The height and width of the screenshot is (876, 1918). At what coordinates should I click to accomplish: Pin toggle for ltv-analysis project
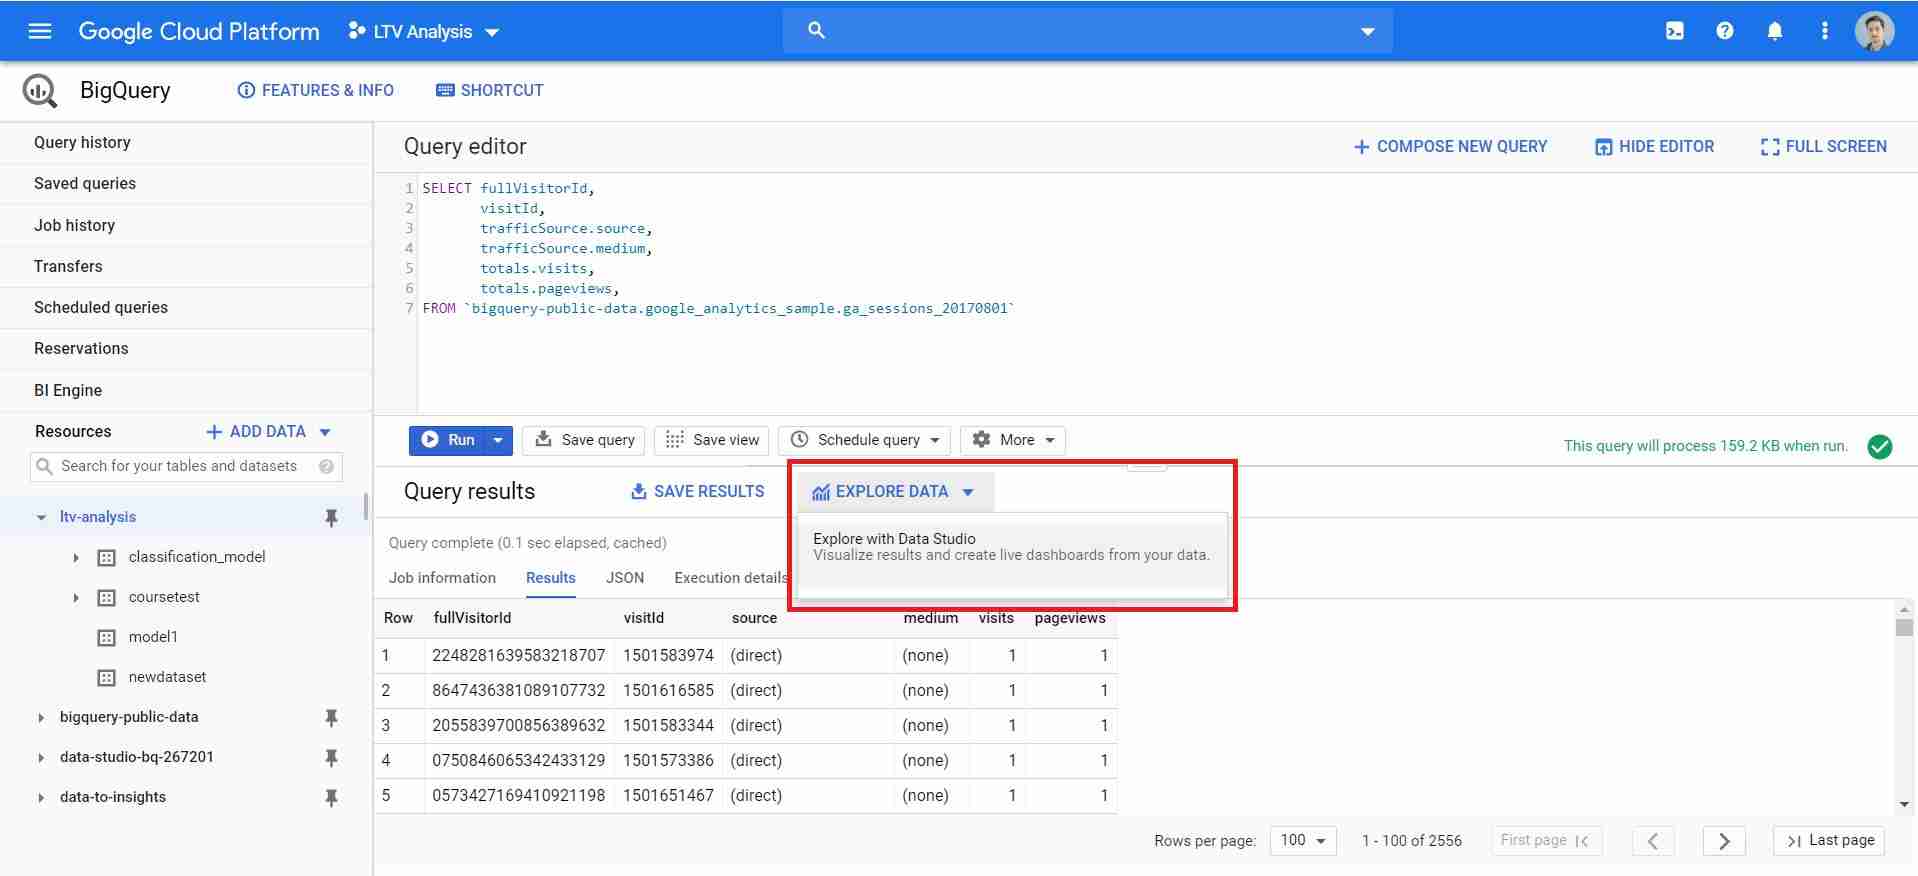pos(331,517)
